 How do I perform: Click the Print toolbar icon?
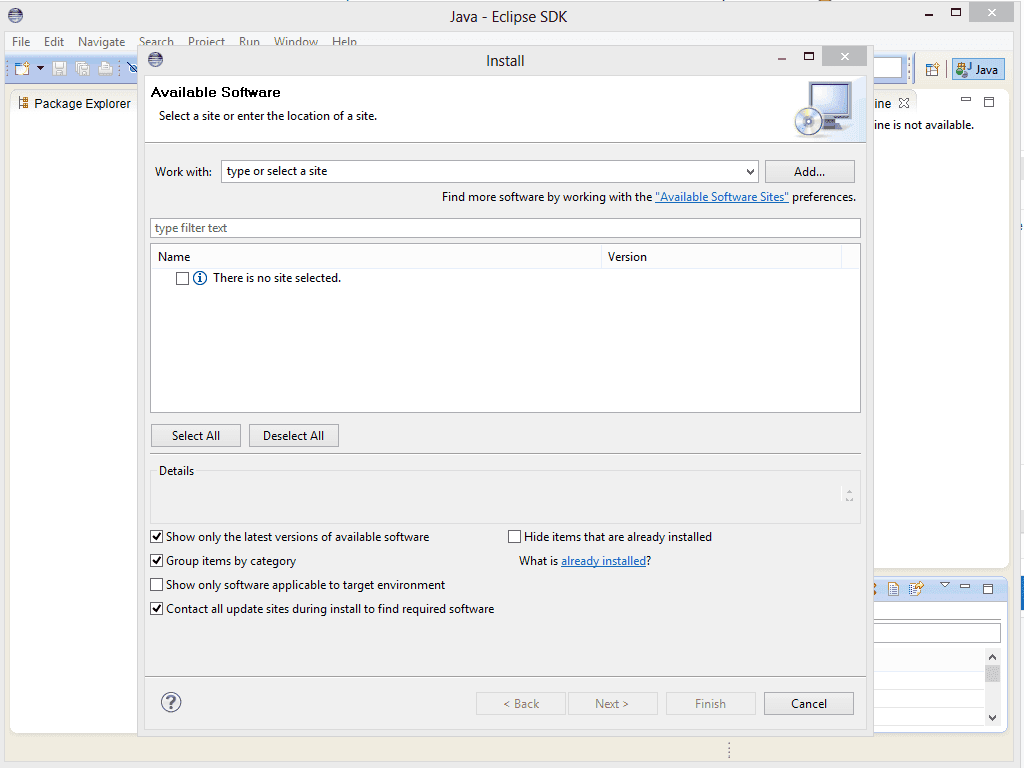point(105,68)
